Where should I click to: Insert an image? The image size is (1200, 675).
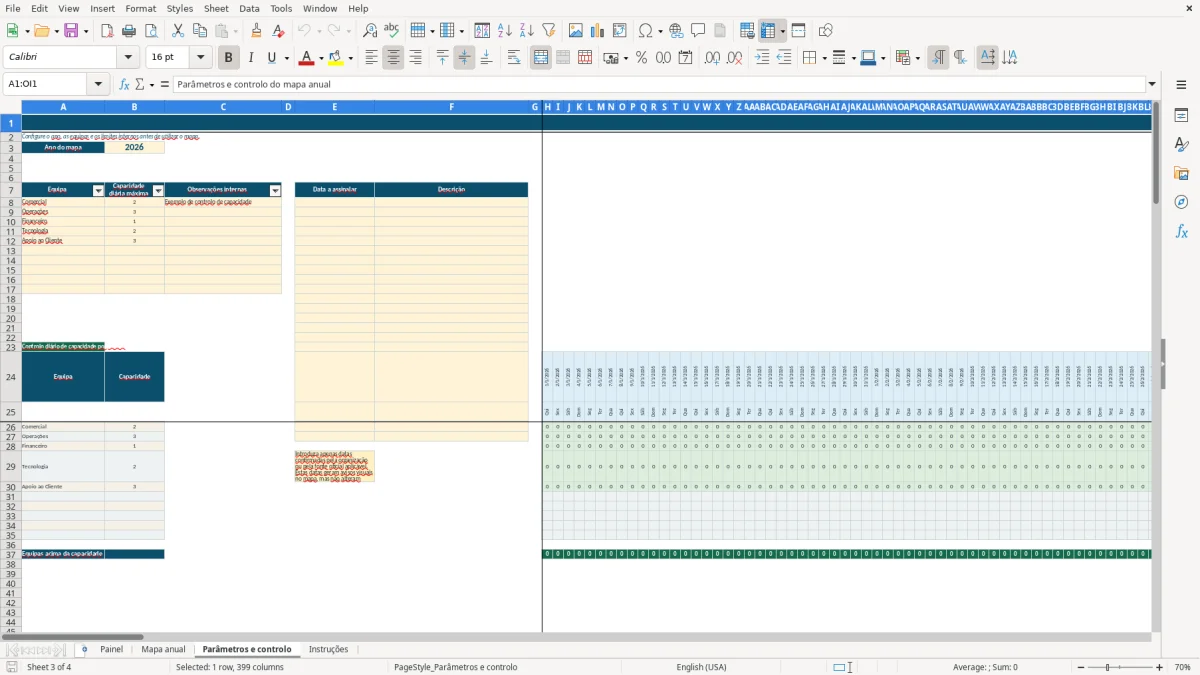pos(576,31)
